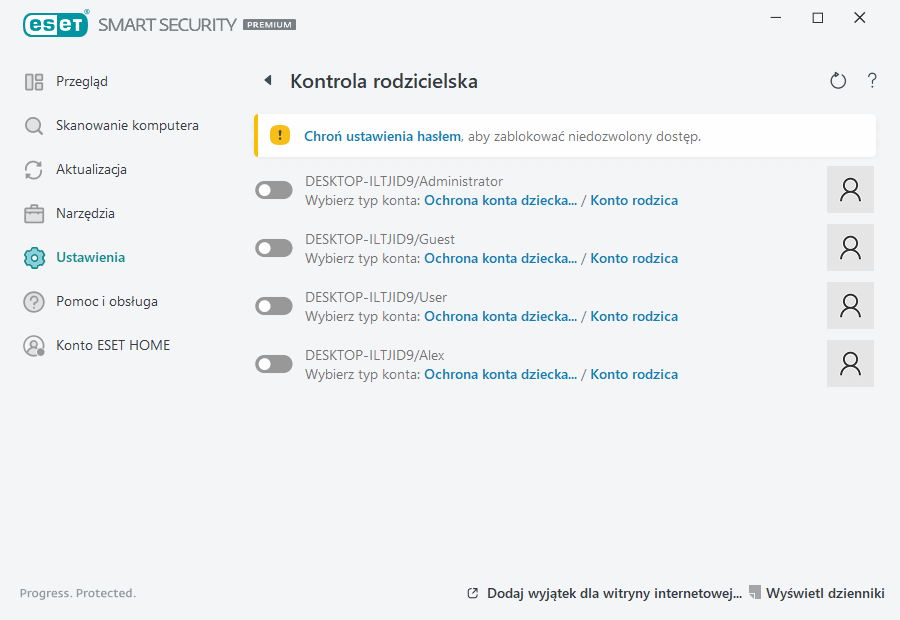Open Wyświetl dzienniki at the bottom
This screenshot has height=620, width=900.
824,593
